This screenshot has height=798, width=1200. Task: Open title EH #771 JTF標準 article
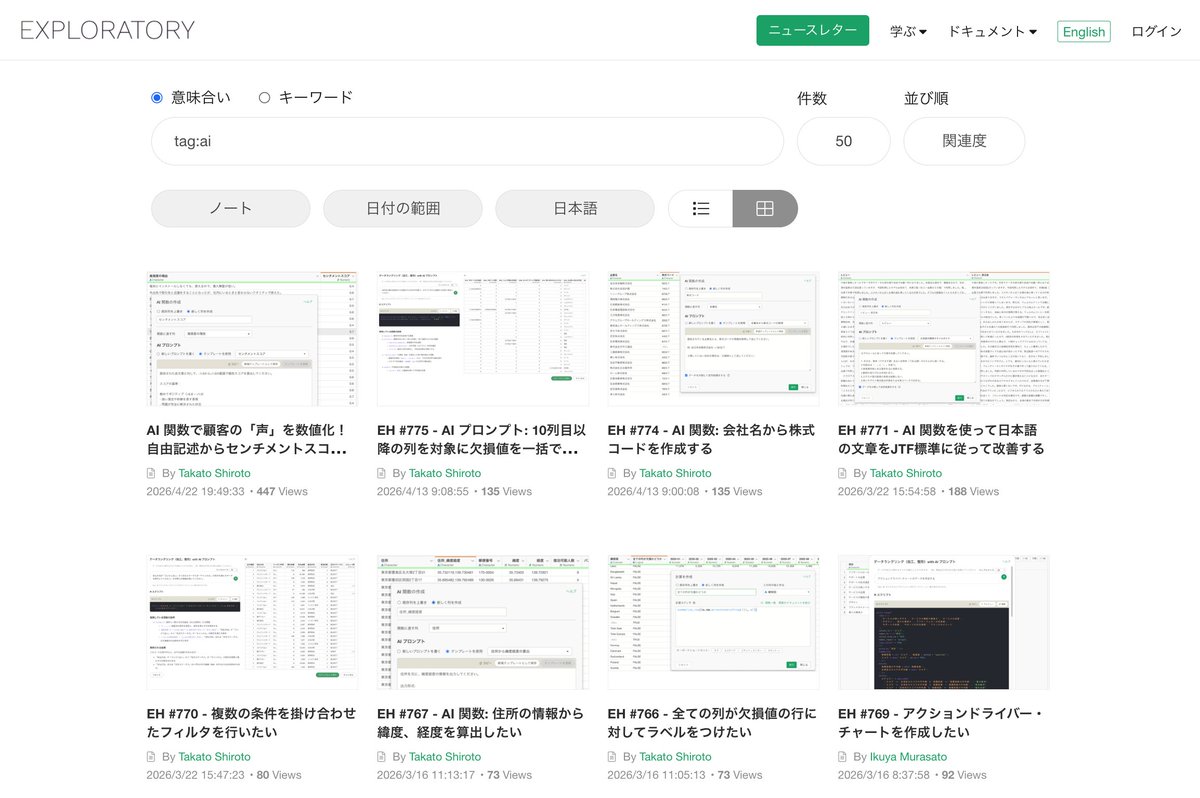pyautogui.click(x=941, y=439)
